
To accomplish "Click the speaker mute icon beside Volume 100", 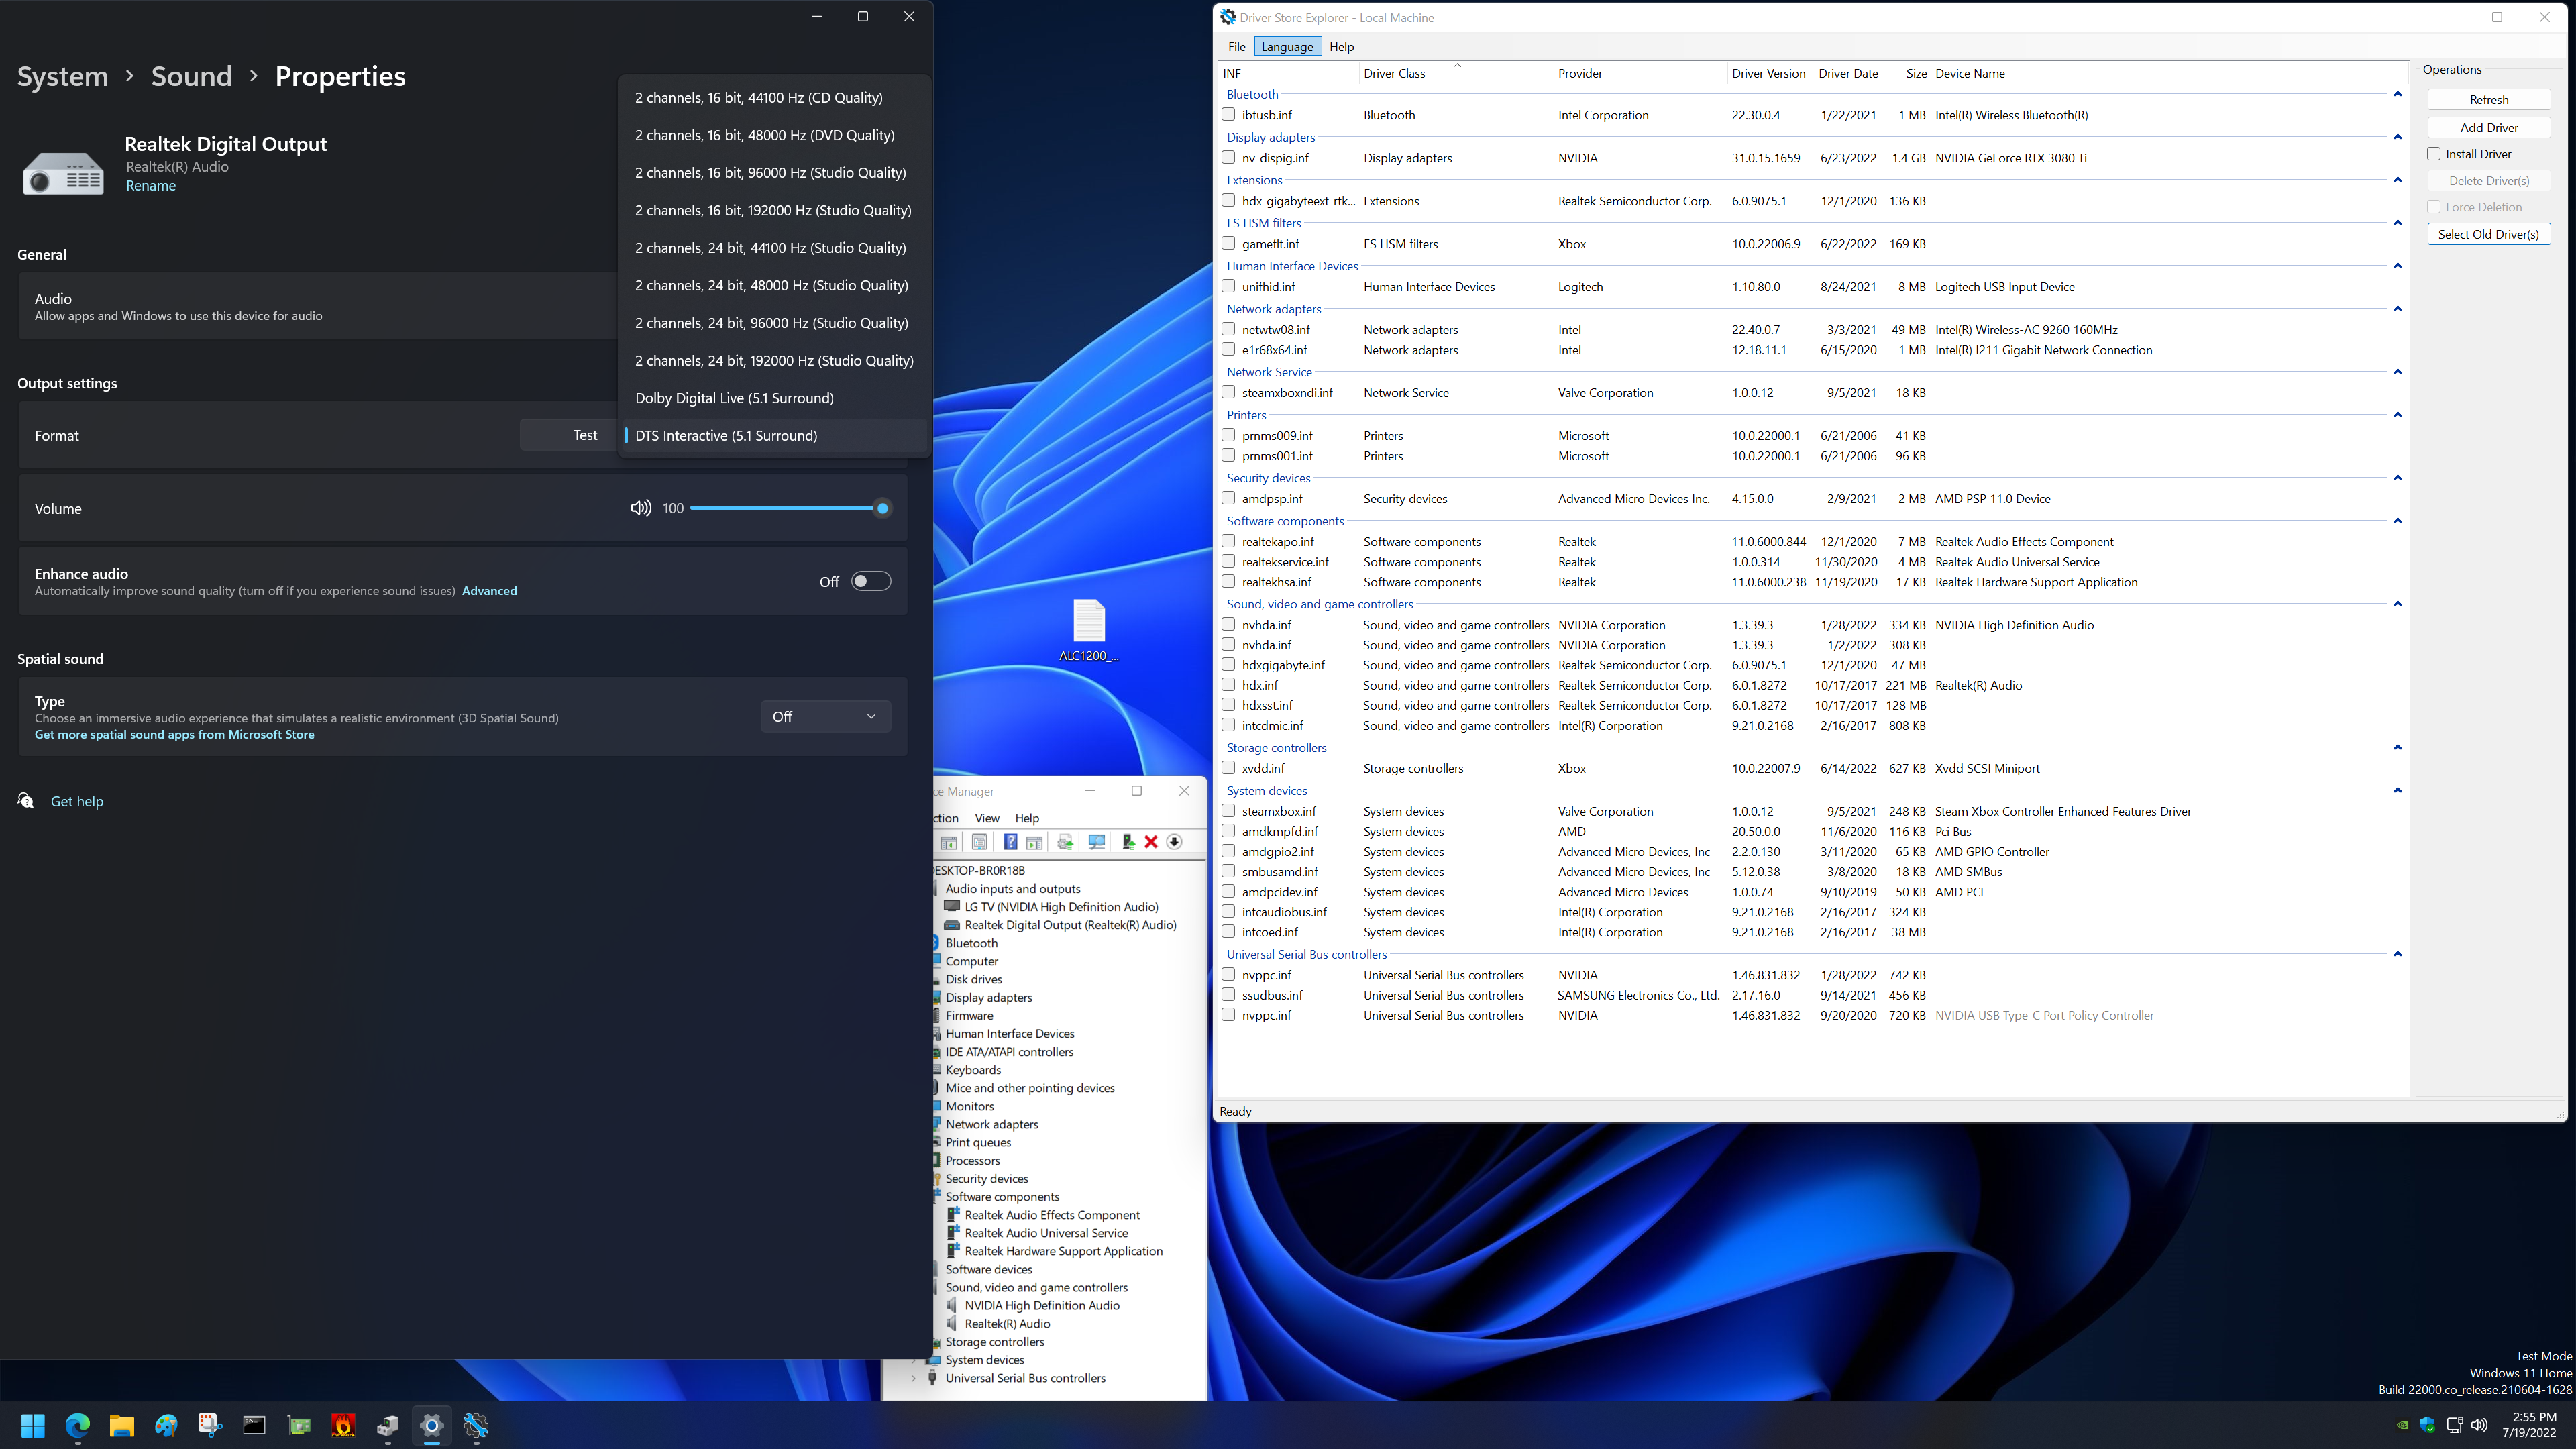I will coord(641,508).
